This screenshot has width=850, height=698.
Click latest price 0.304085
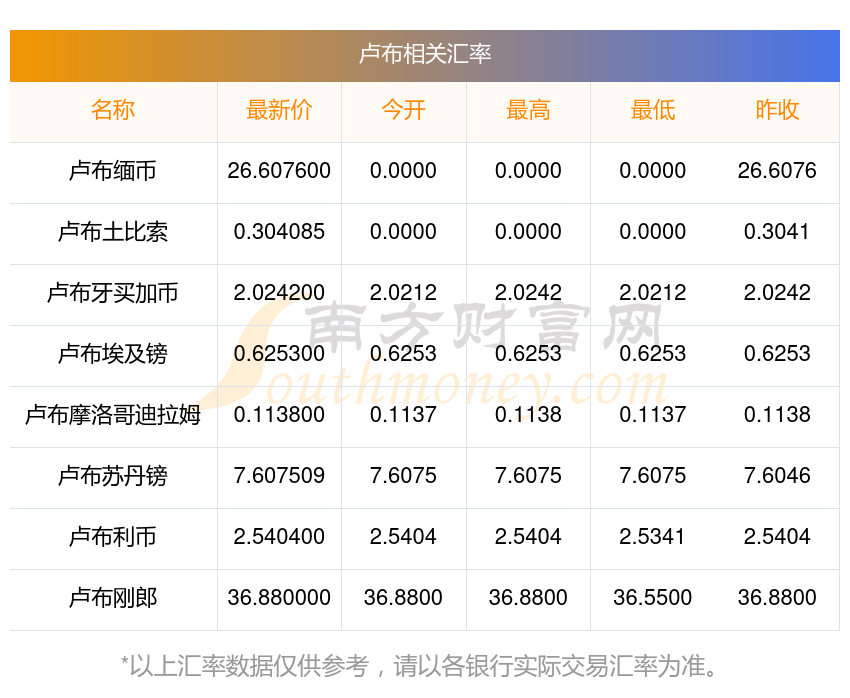pyautogui.click(x=279, y=232)
